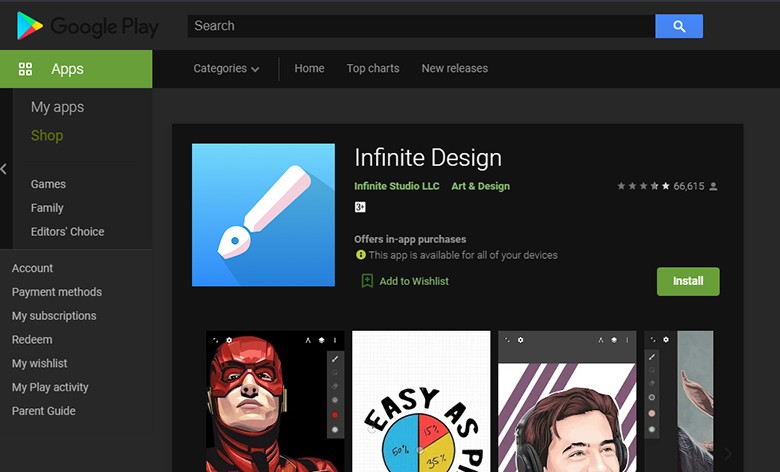Open Art & Design category link
Viewport: 780px width, 472px height.
coord(481,186)
